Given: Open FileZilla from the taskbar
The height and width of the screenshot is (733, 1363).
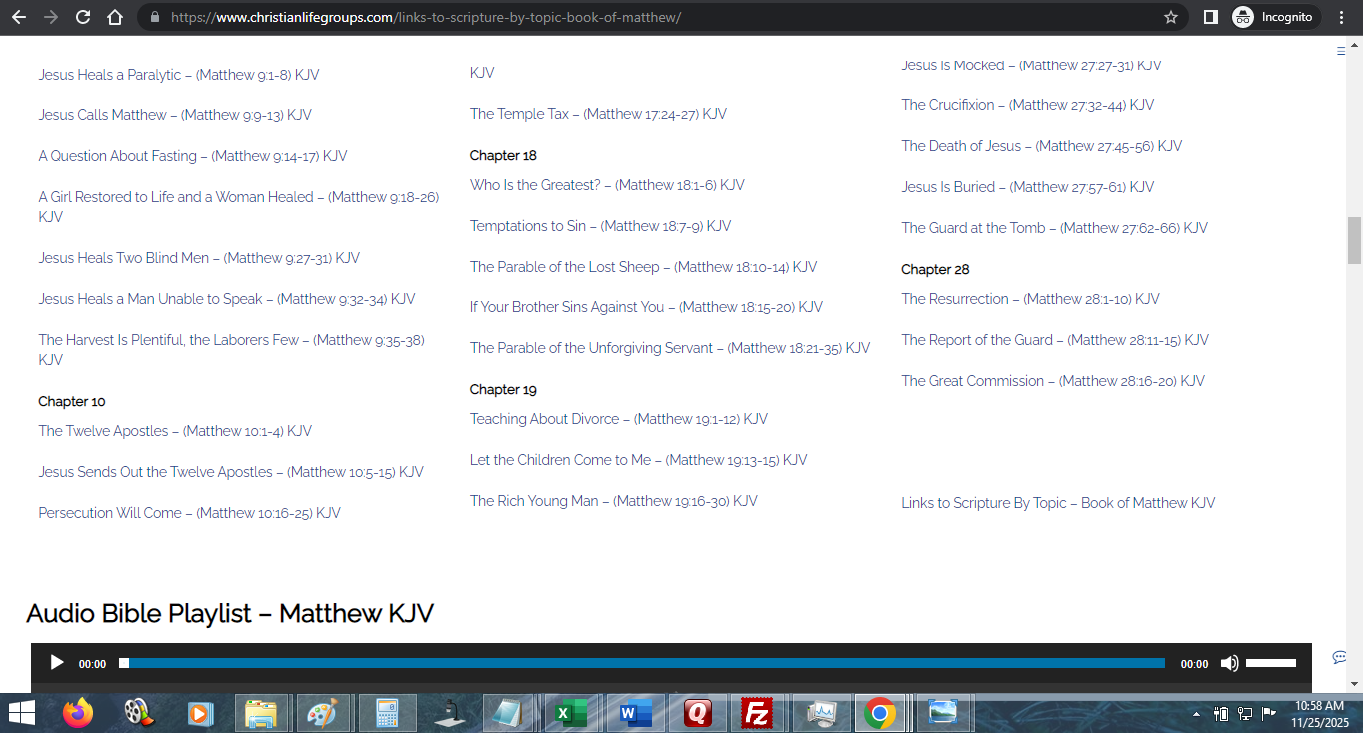Looking at the screenshot, I should coord(757,713).
